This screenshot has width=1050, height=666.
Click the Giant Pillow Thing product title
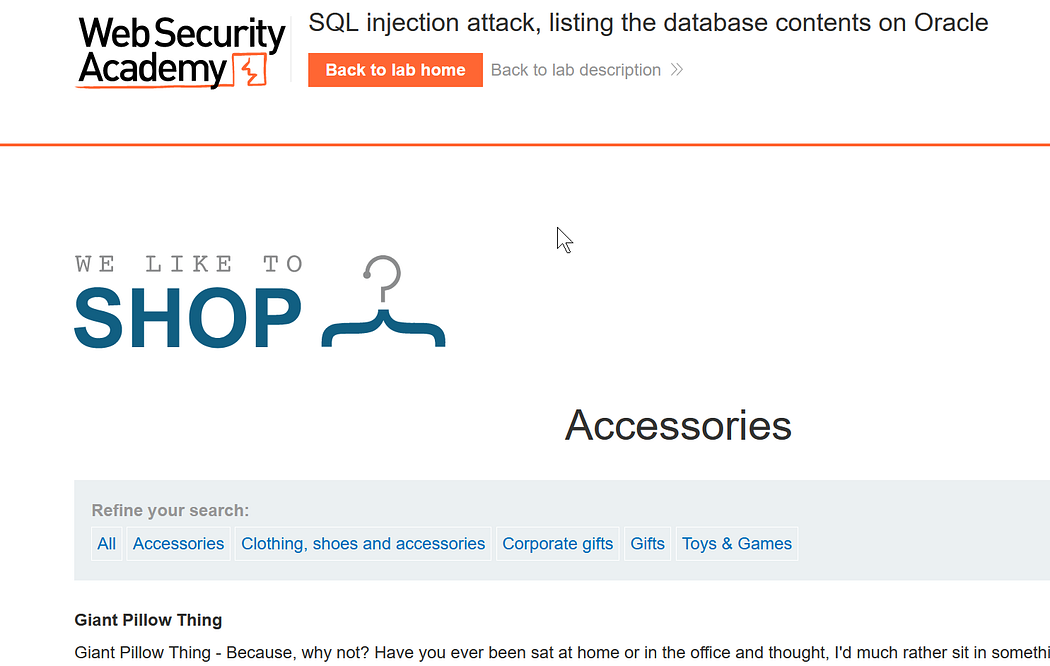coord(148,621)
